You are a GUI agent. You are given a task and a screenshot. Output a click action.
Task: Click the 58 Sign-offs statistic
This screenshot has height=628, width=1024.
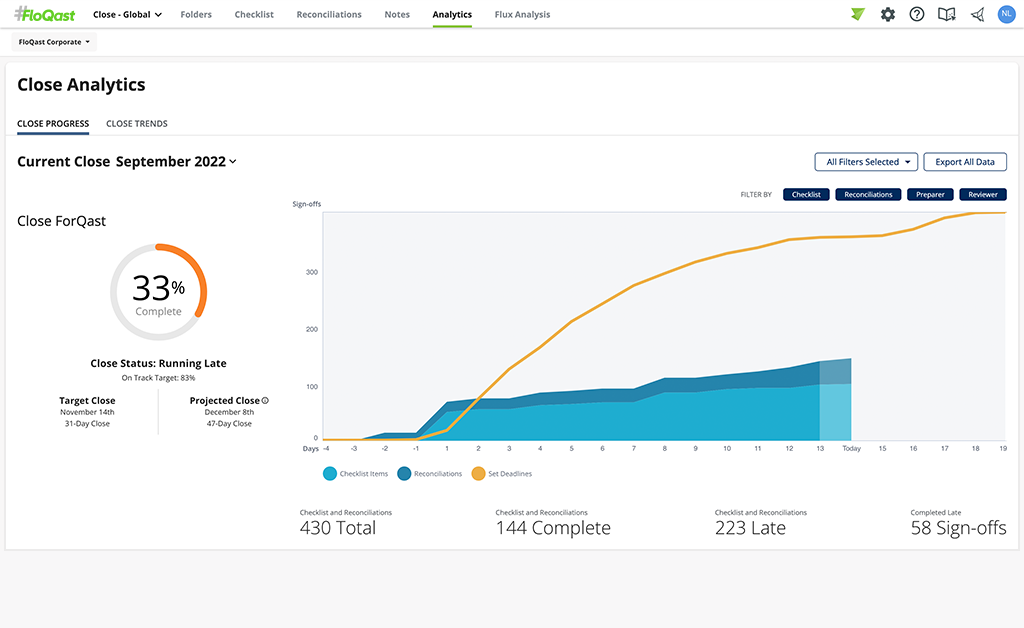point(959,527)
